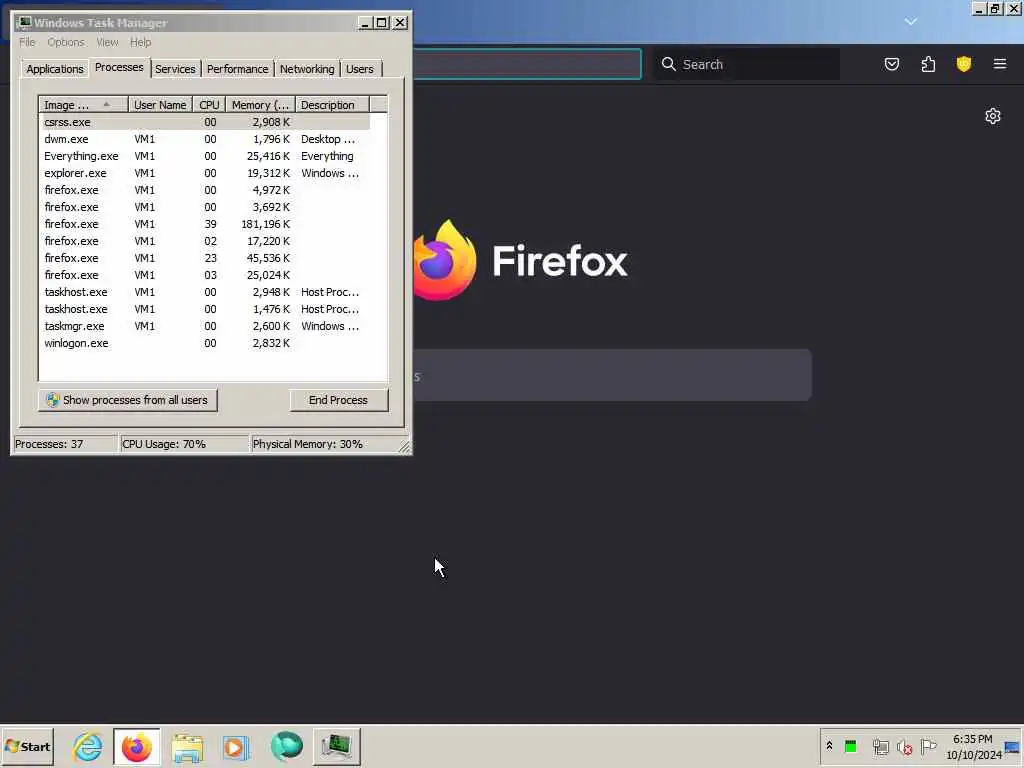The image size is (1024, 768).
Task: Click Show processes from all users
Action: (x=128, y=400)
